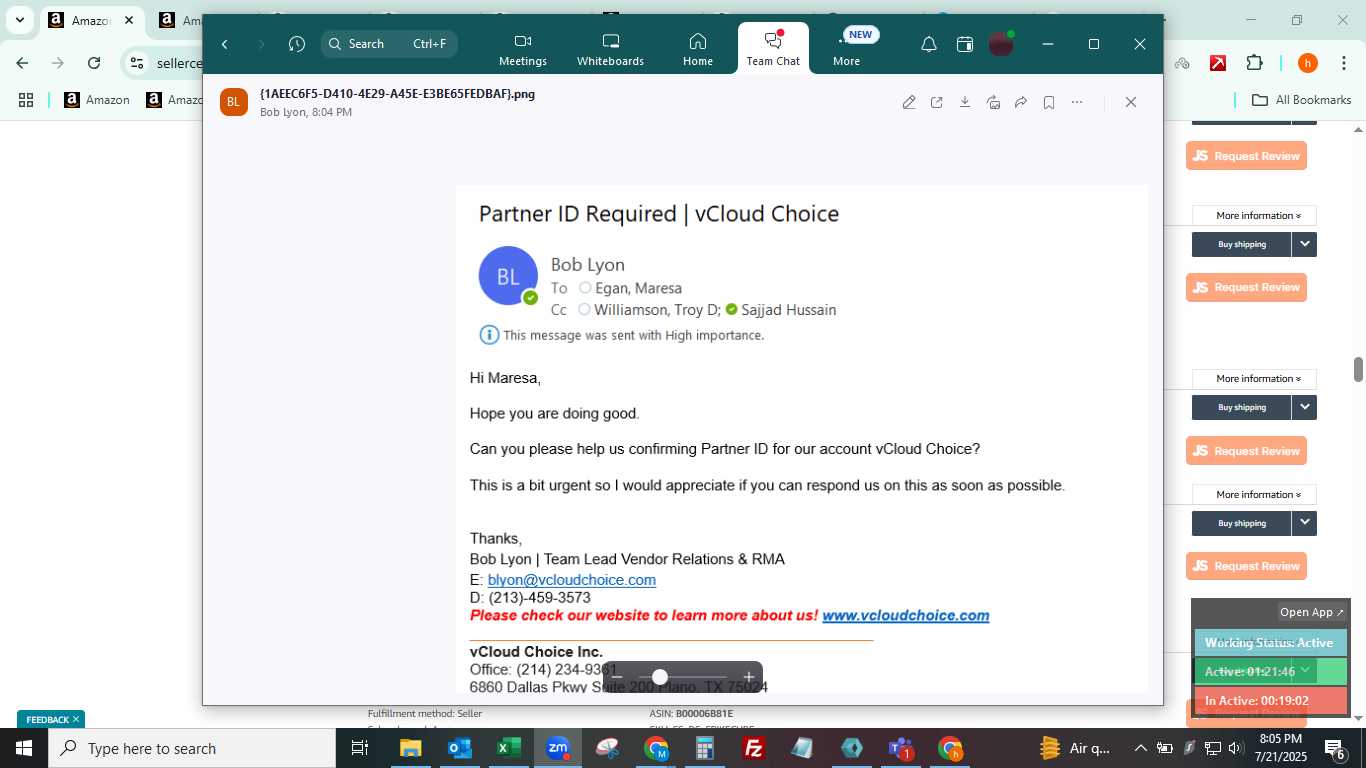Show hidden system tray icons
The image size is (1366, 768).
pos(1140,748)
